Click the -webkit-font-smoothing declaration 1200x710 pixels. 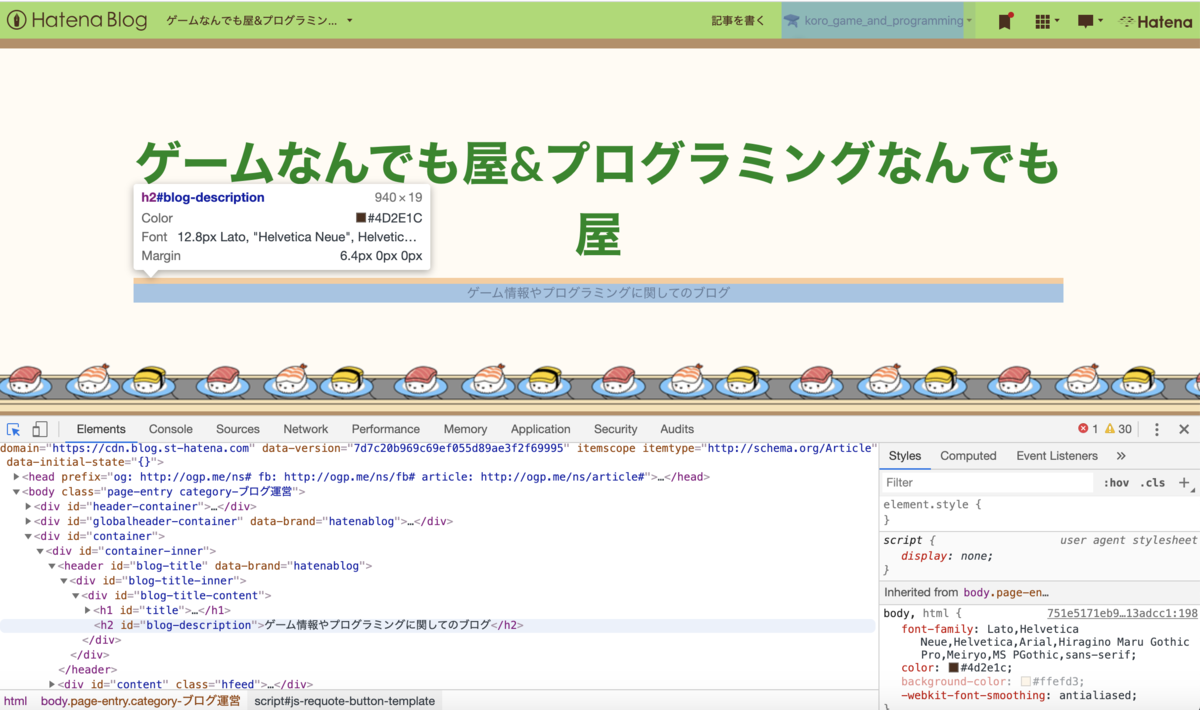point(1019,696)
